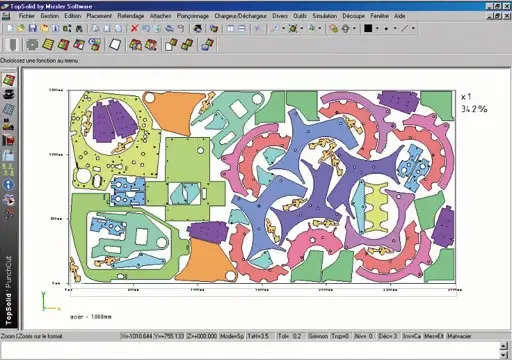Open the Attaches menu
Viewport: 512px width, 360px height.
[160, 16]
